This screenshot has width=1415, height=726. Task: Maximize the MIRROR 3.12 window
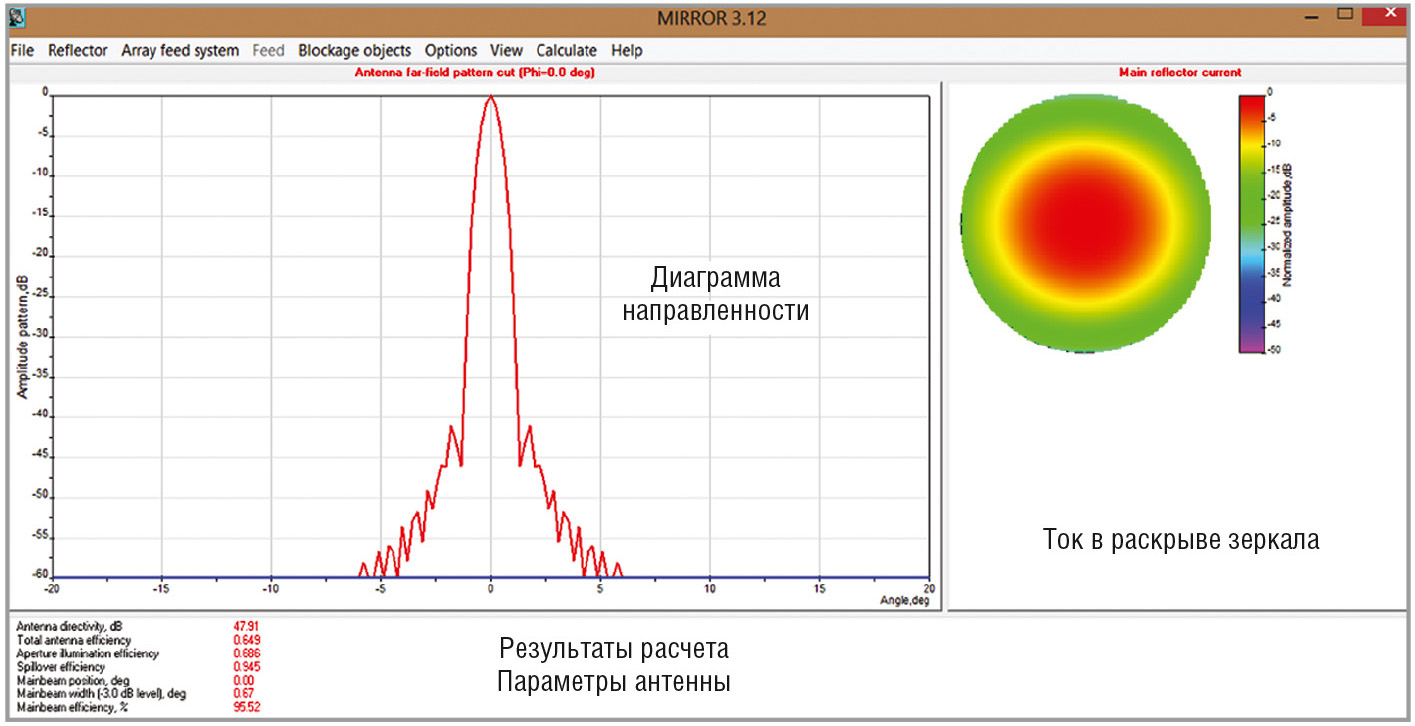coord(1345,15)
